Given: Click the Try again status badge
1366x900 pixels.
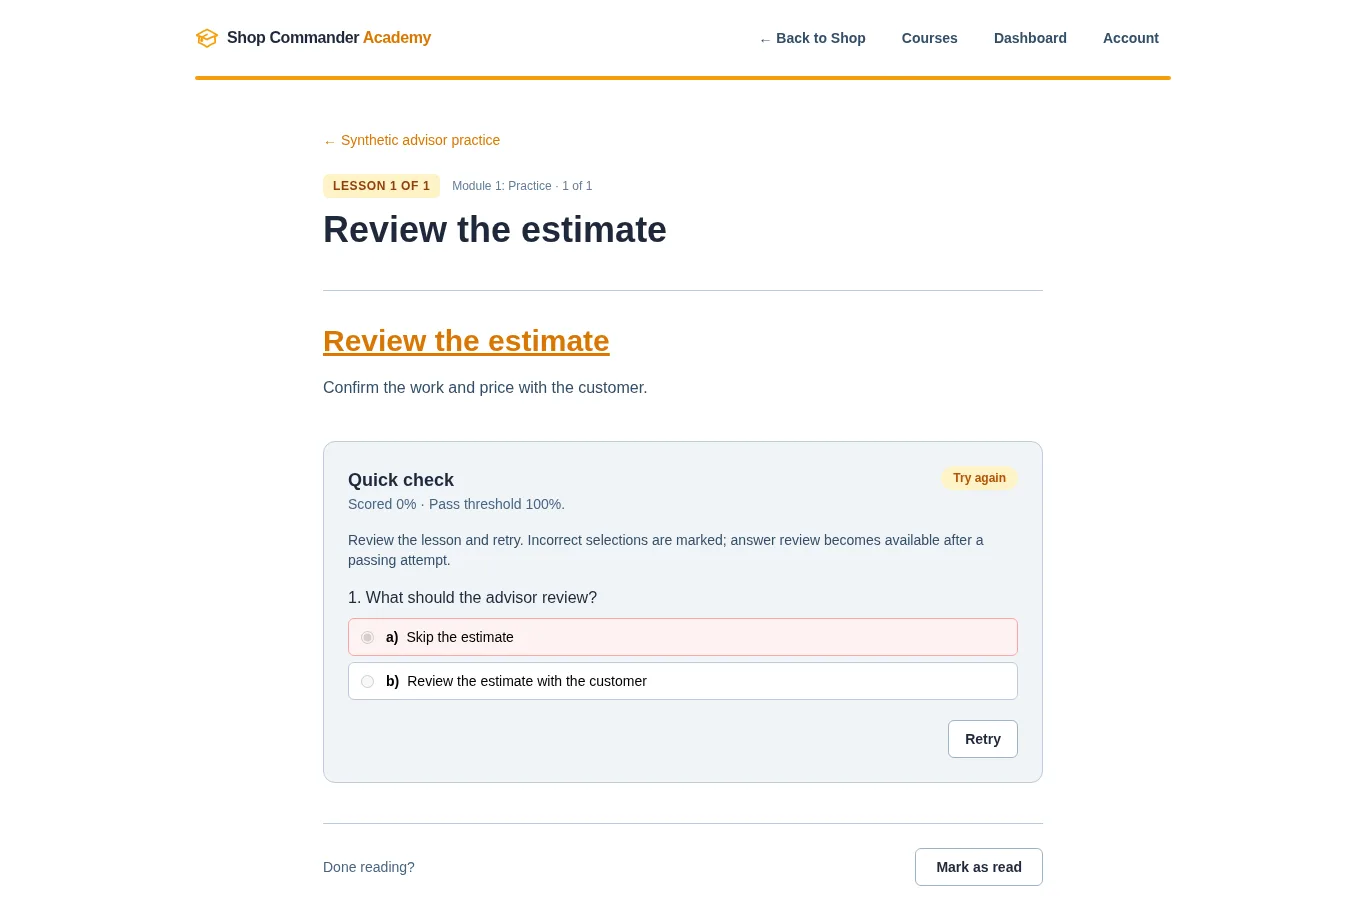Looking at the screenshot, I should point(979,478).
